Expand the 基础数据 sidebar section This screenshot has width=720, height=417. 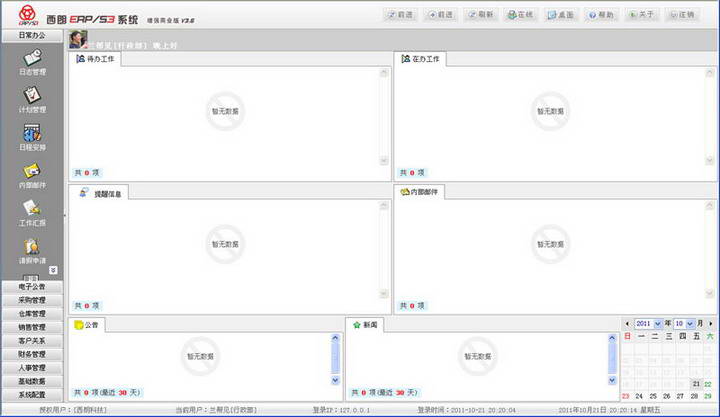32,382
